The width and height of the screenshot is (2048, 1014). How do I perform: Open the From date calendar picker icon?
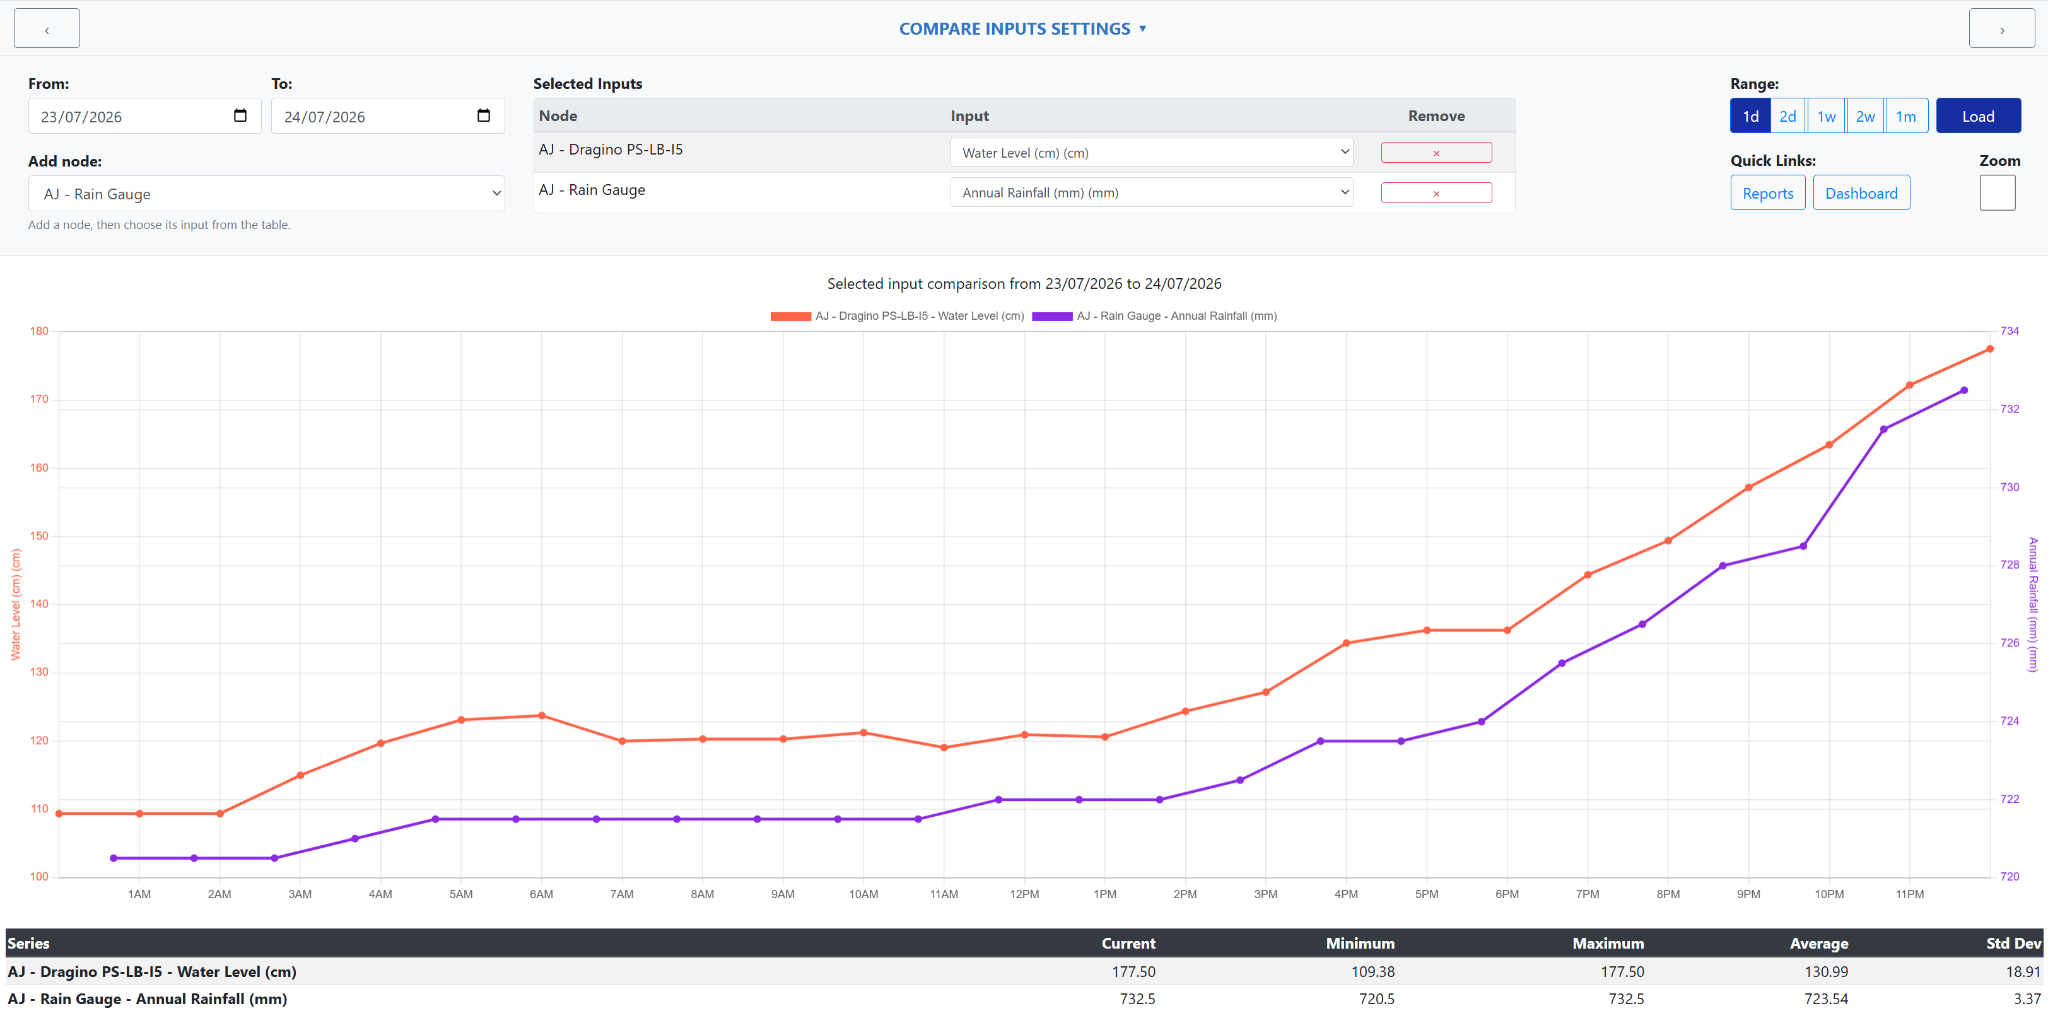pyautogui.click(x=240, y=116)
